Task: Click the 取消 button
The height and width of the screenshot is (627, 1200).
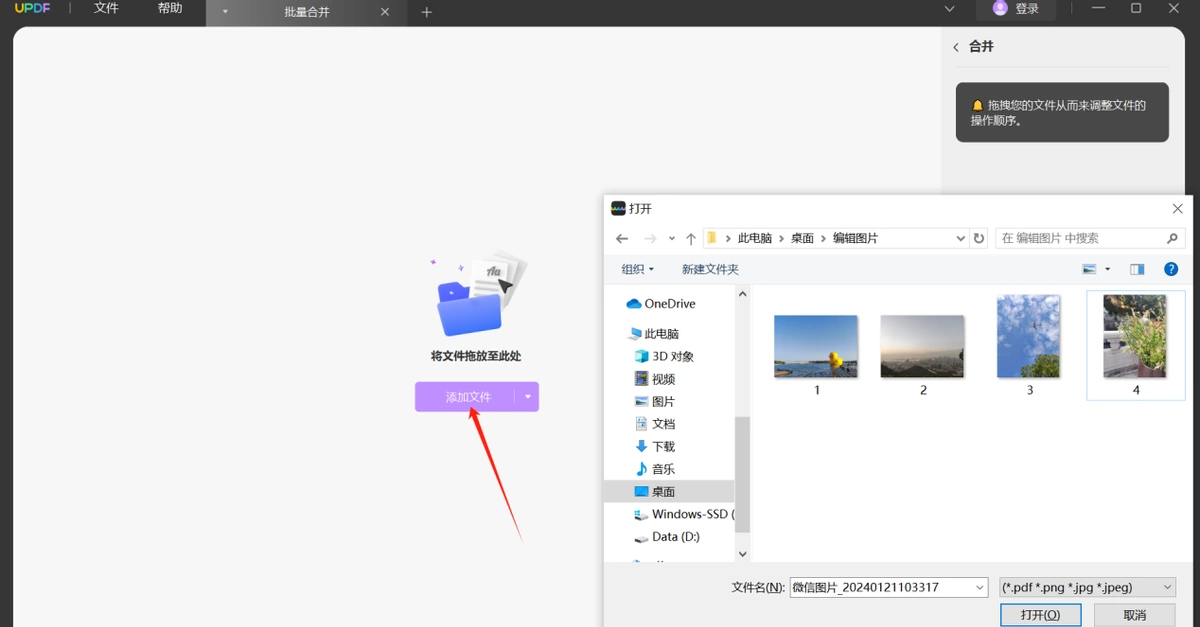Action: point(1135,615)
